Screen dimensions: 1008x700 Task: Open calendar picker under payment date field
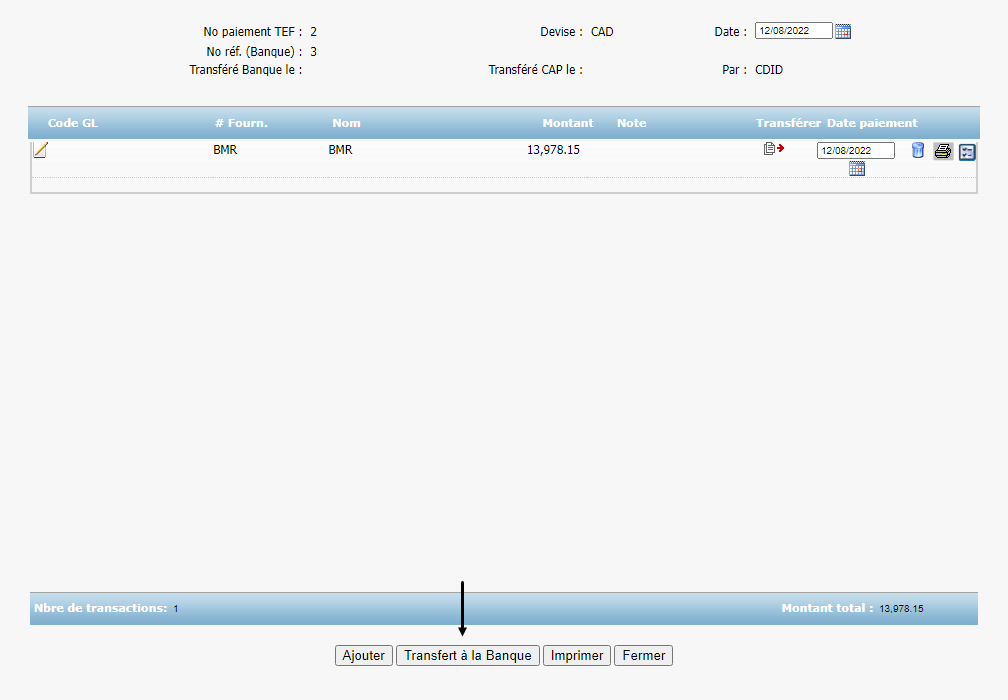[x=856, y=169]
